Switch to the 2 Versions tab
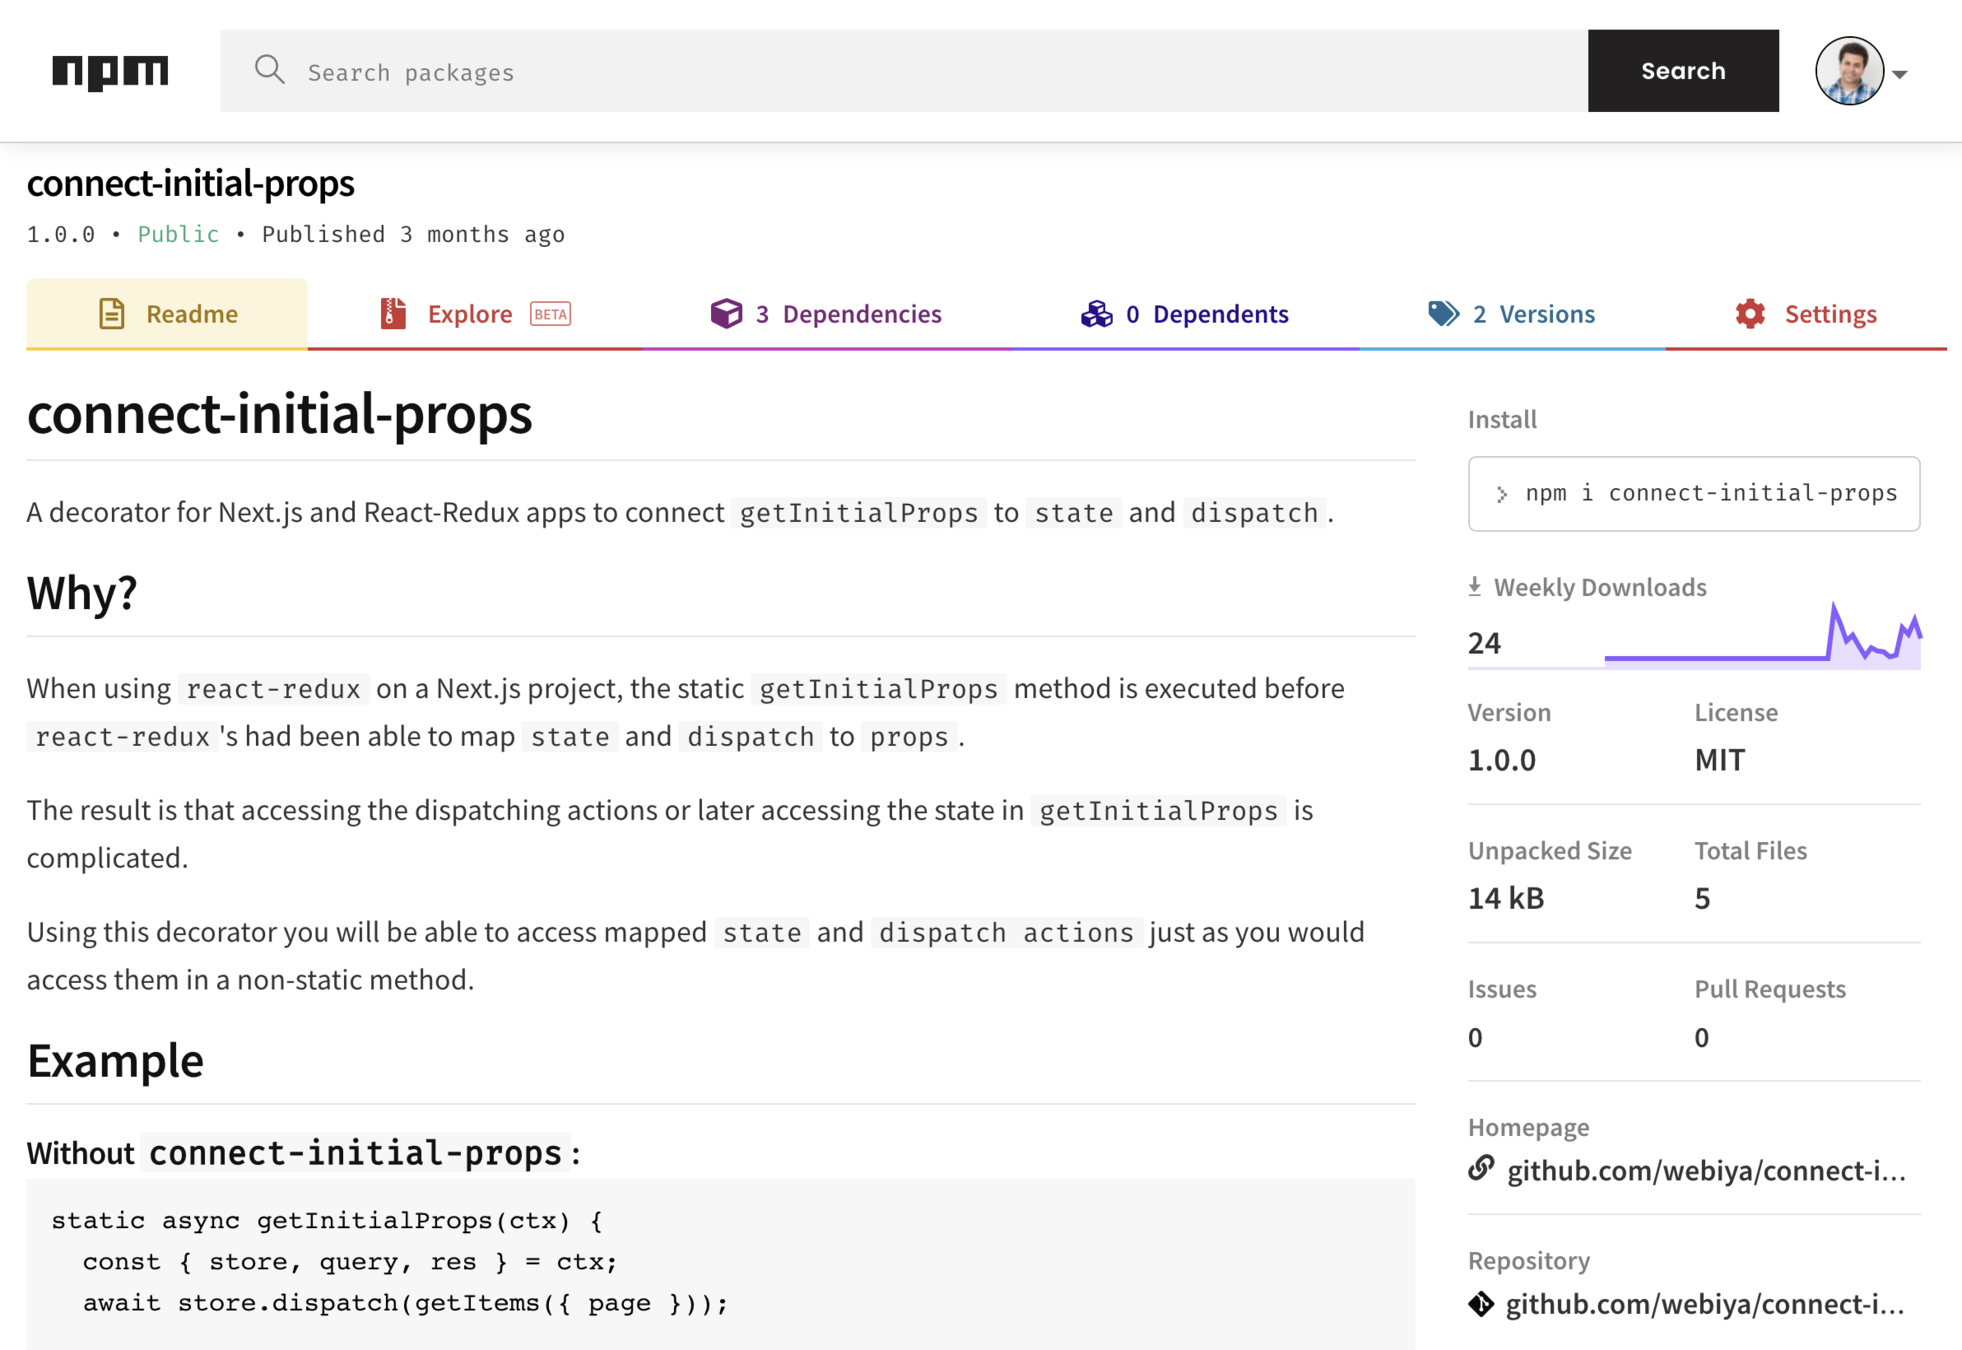Image resolution: width=1962 pixels, height=1350 pixels. coord(1533,314)
